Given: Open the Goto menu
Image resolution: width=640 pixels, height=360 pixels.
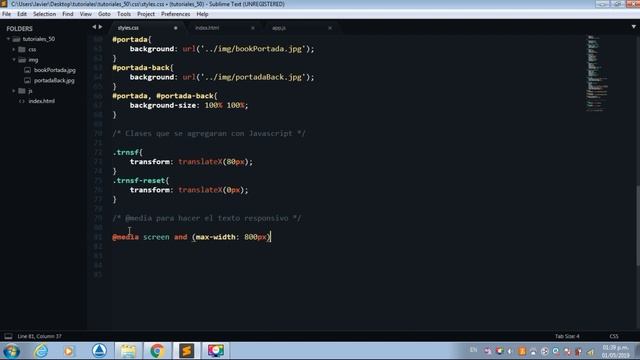Looking at the screenshot, I should 104,14.
